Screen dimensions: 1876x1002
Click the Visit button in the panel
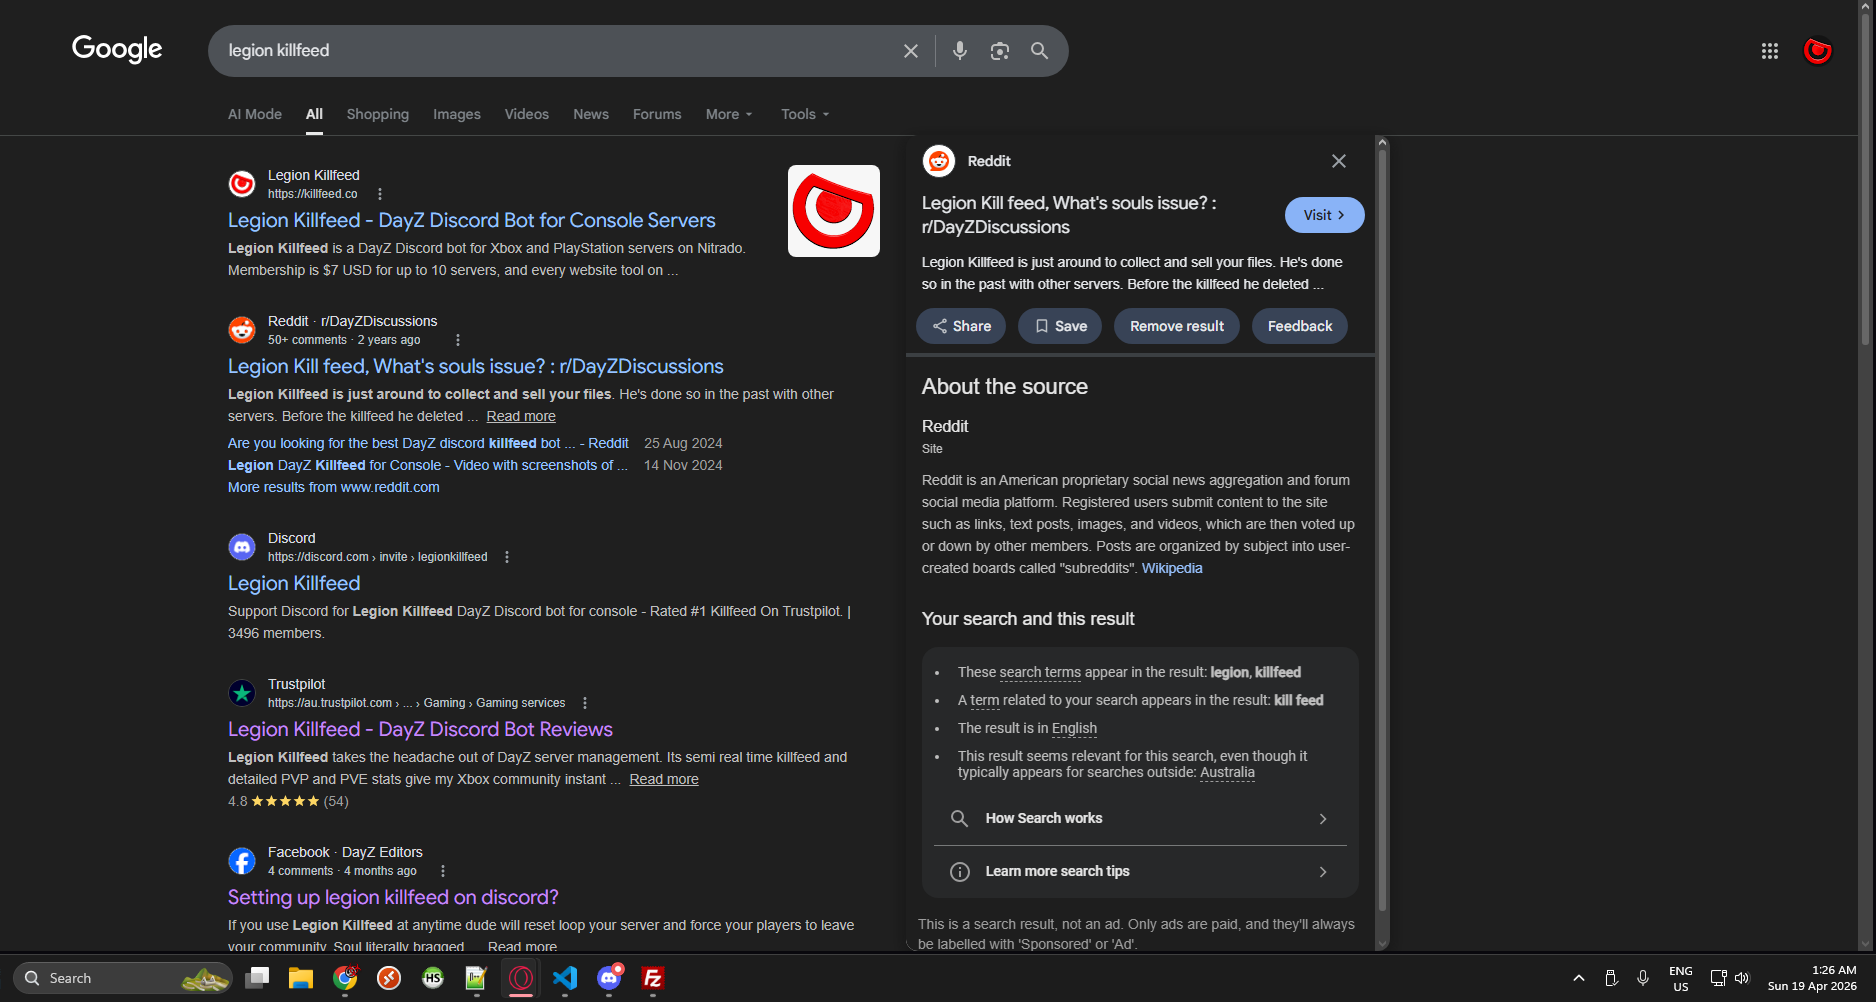coord(1324,215)
